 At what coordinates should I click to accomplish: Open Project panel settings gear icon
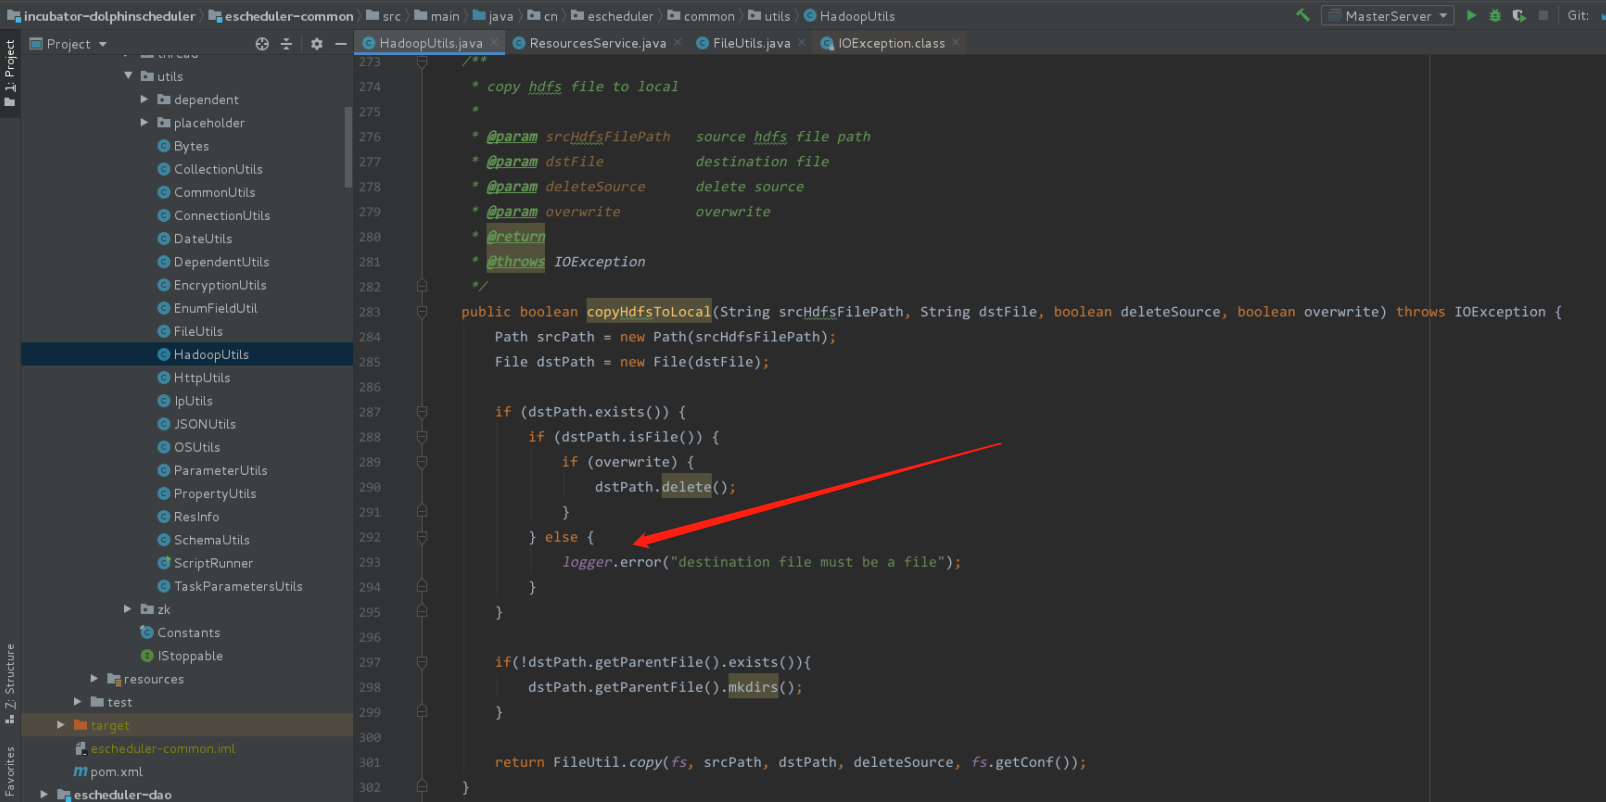pyautogui.click(x=317, y=44)
